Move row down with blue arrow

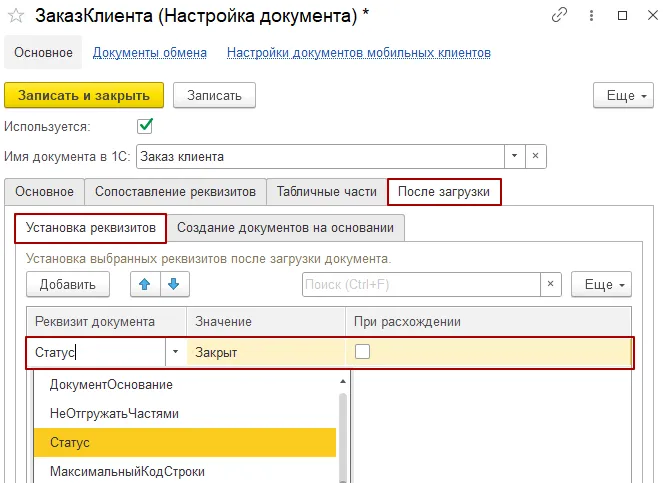tap(172, 284)
